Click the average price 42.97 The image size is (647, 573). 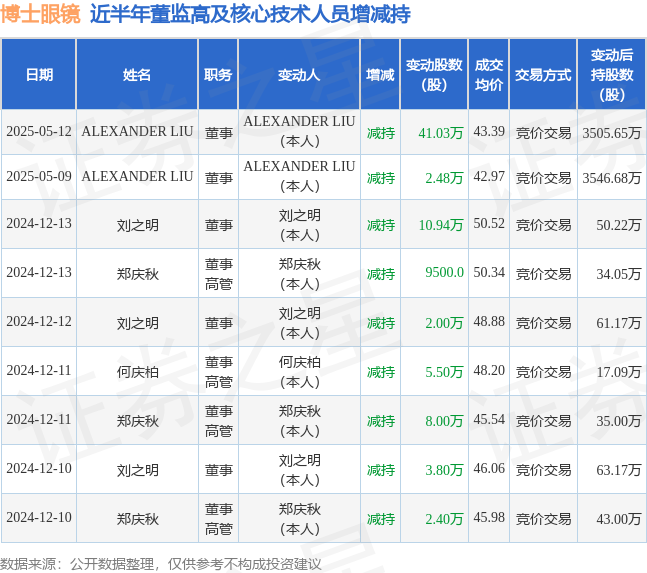(x=489, y=177)
